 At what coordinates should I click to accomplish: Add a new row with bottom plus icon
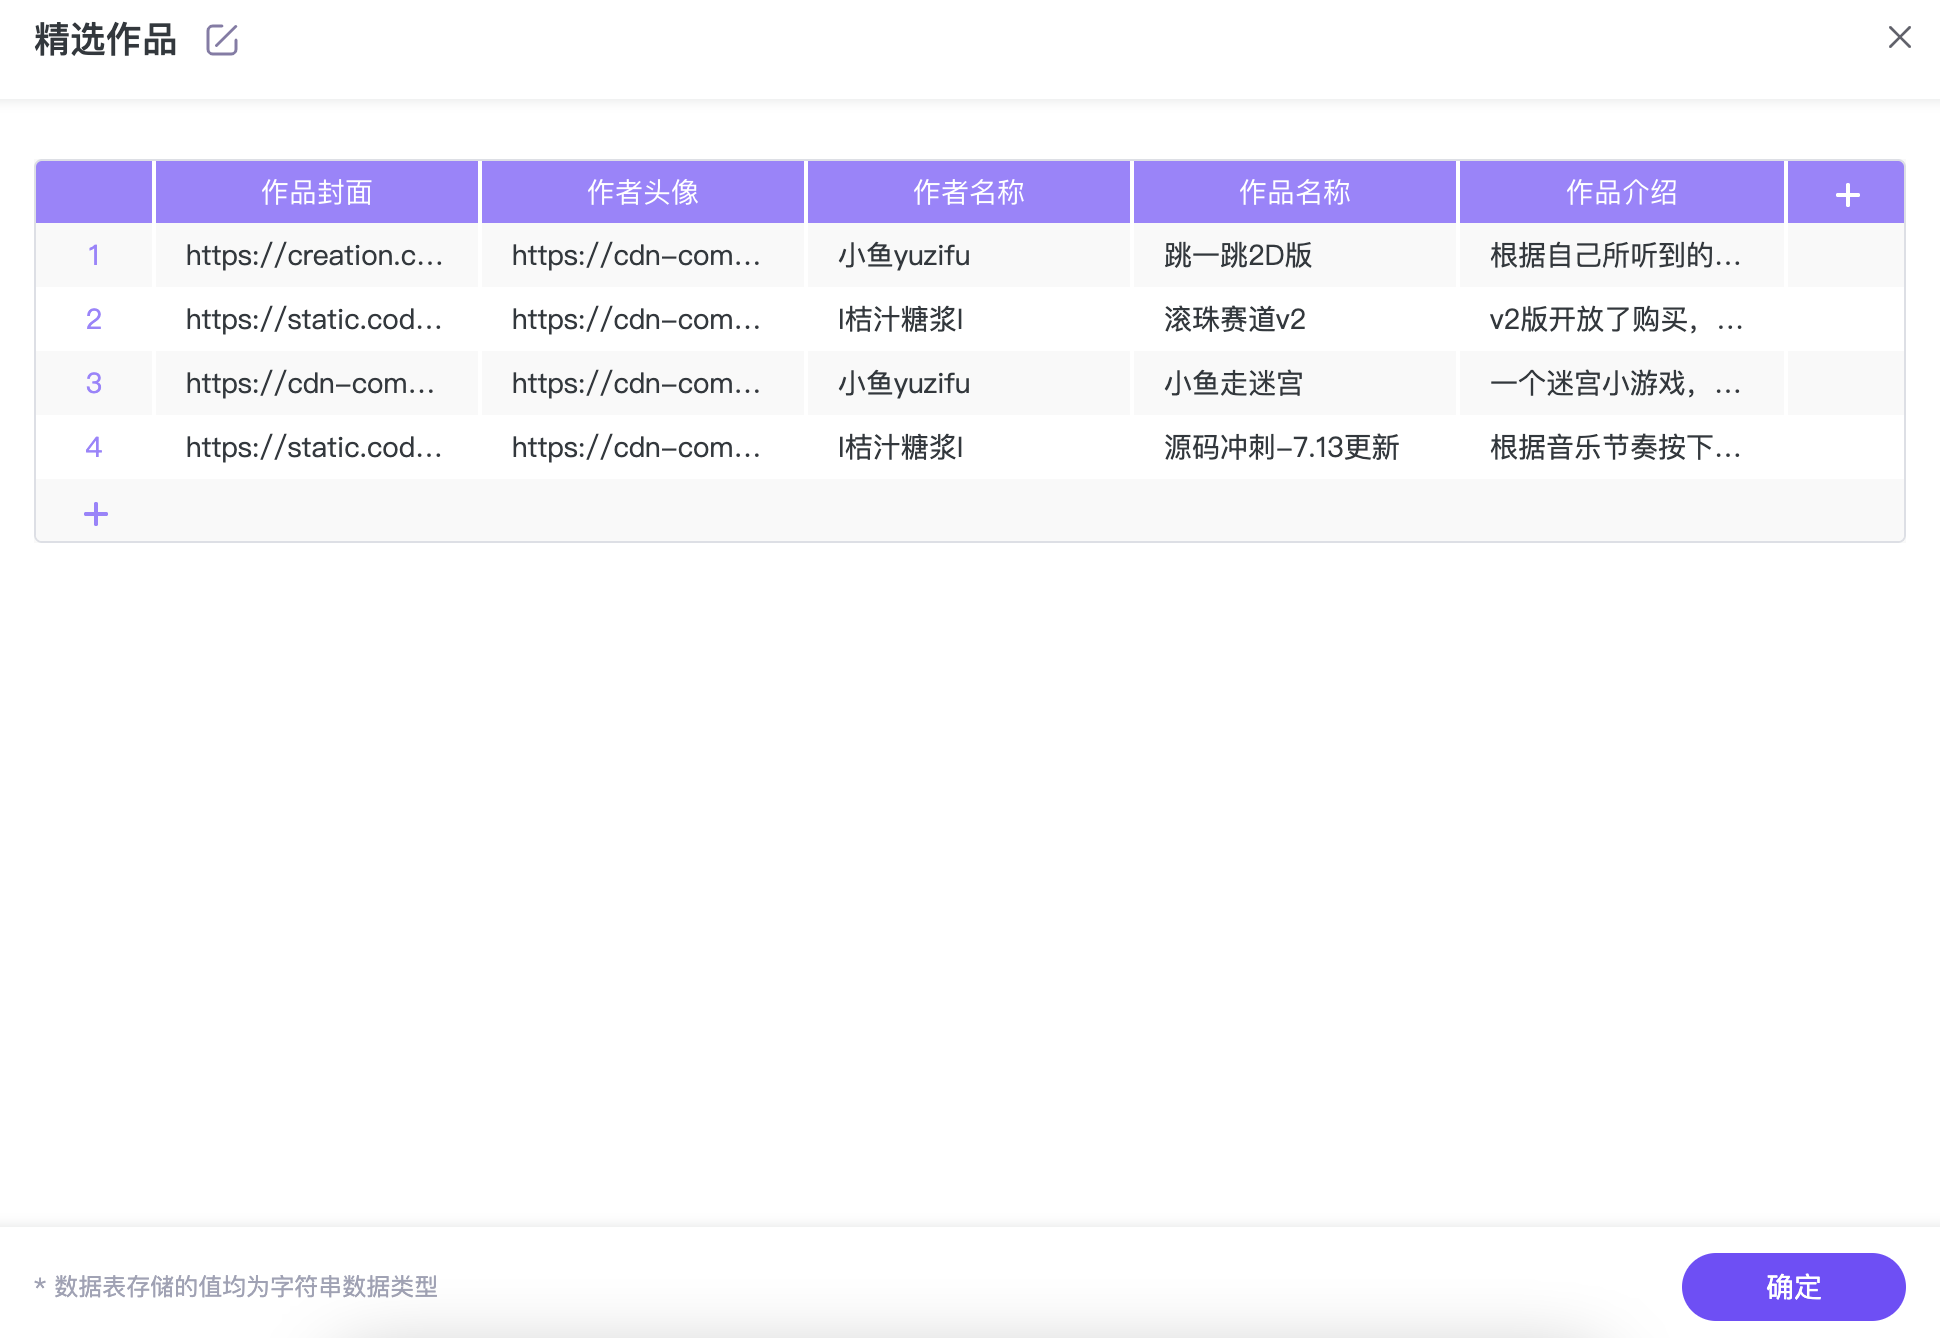pyautogui.click(x=96, y=514)
